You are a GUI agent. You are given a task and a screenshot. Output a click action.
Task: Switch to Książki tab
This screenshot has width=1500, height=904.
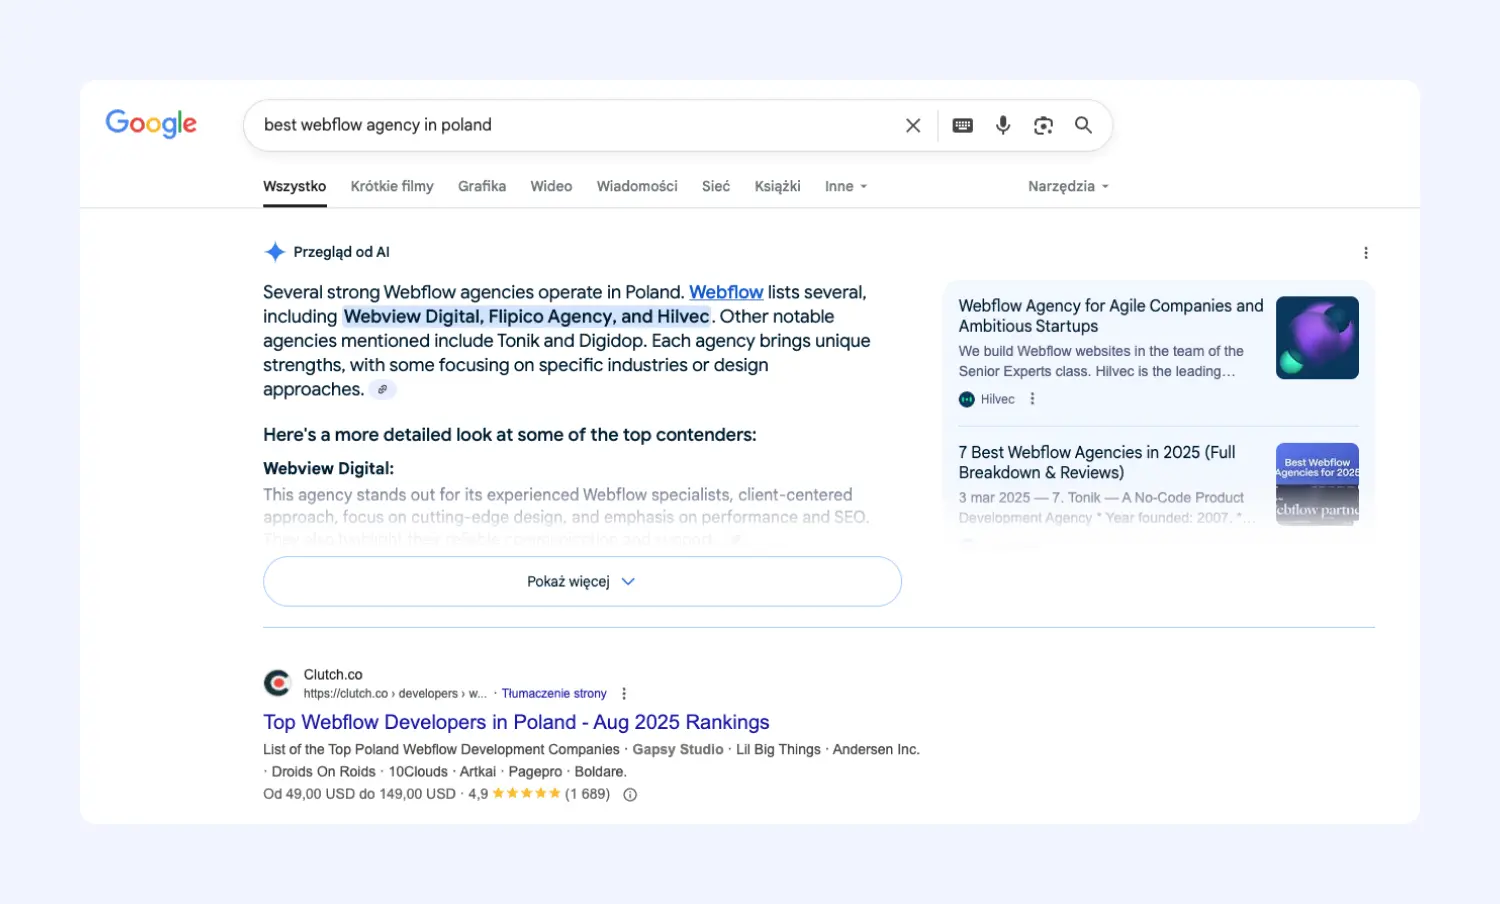pyautogui.click(x=778, y=186)
